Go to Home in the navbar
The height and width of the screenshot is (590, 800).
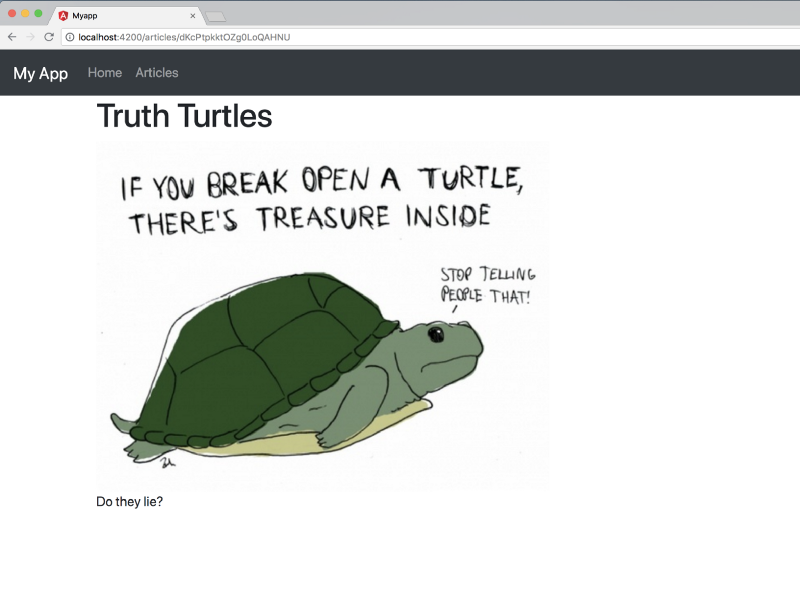[x=105, y=72]
